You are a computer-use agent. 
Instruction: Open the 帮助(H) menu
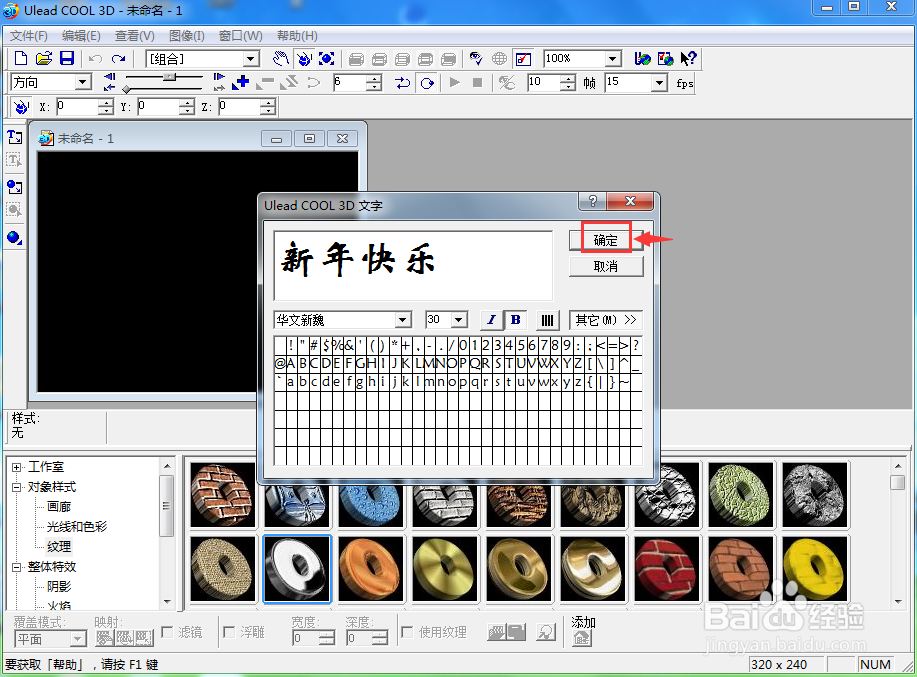297,36
